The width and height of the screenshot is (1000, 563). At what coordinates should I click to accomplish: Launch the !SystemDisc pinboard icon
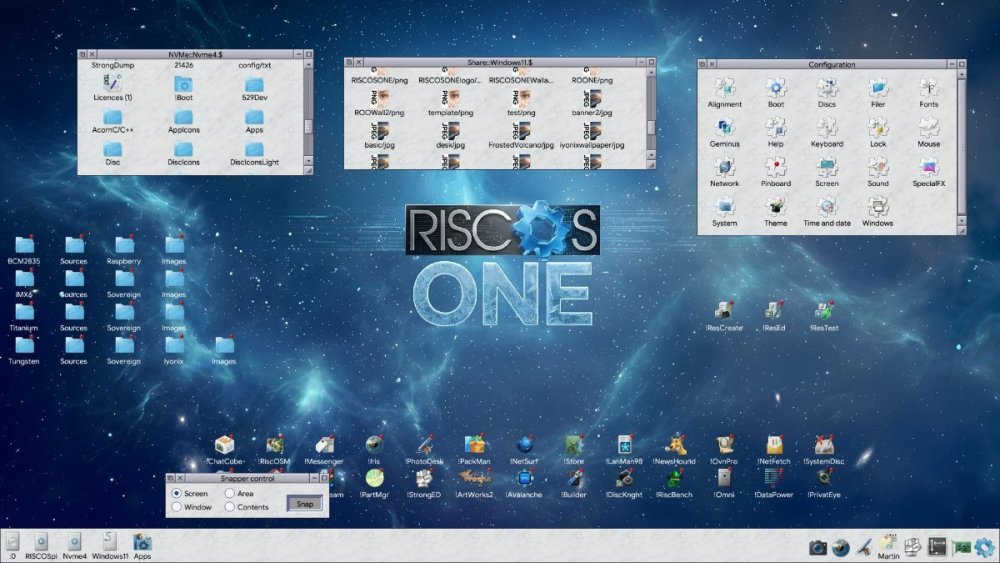pos(824,449)
